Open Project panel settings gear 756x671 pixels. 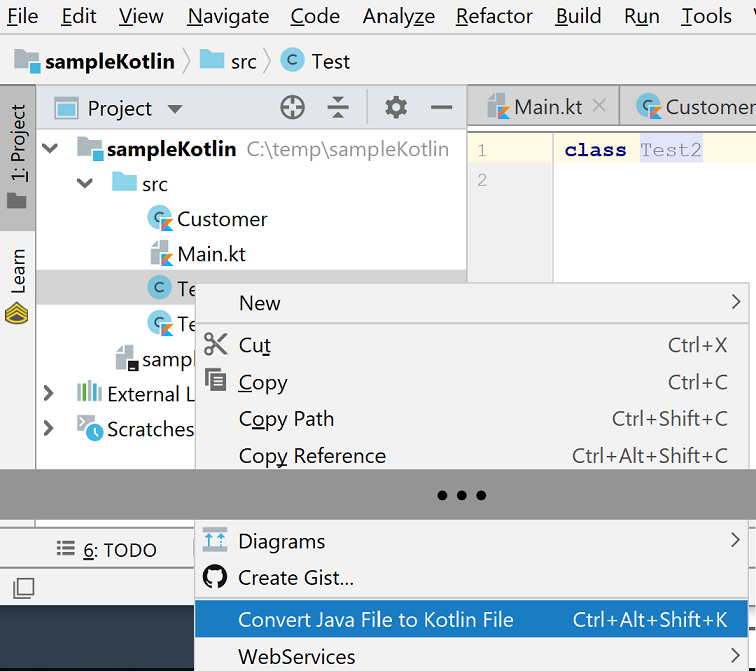coord(396,108)
